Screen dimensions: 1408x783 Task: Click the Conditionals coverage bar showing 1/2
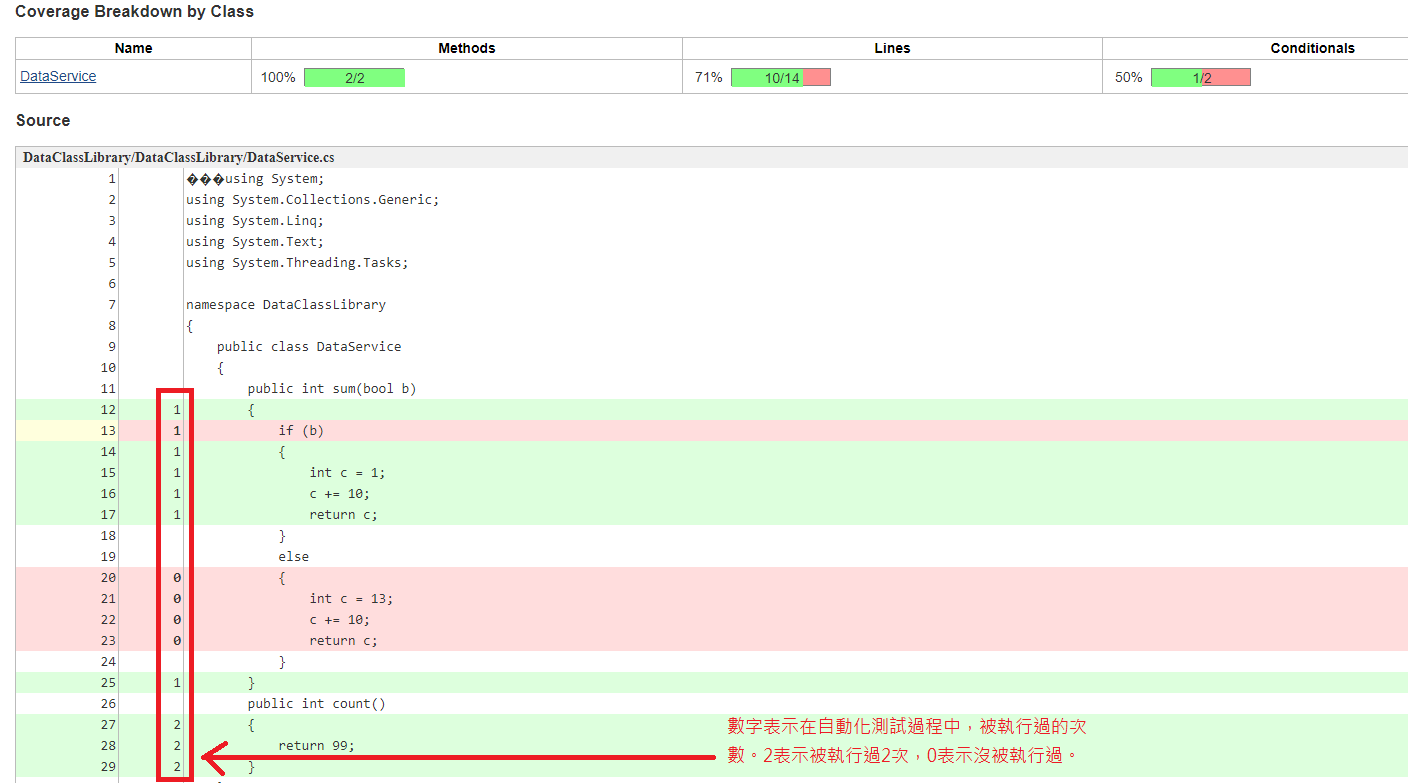click(1201, 77)
